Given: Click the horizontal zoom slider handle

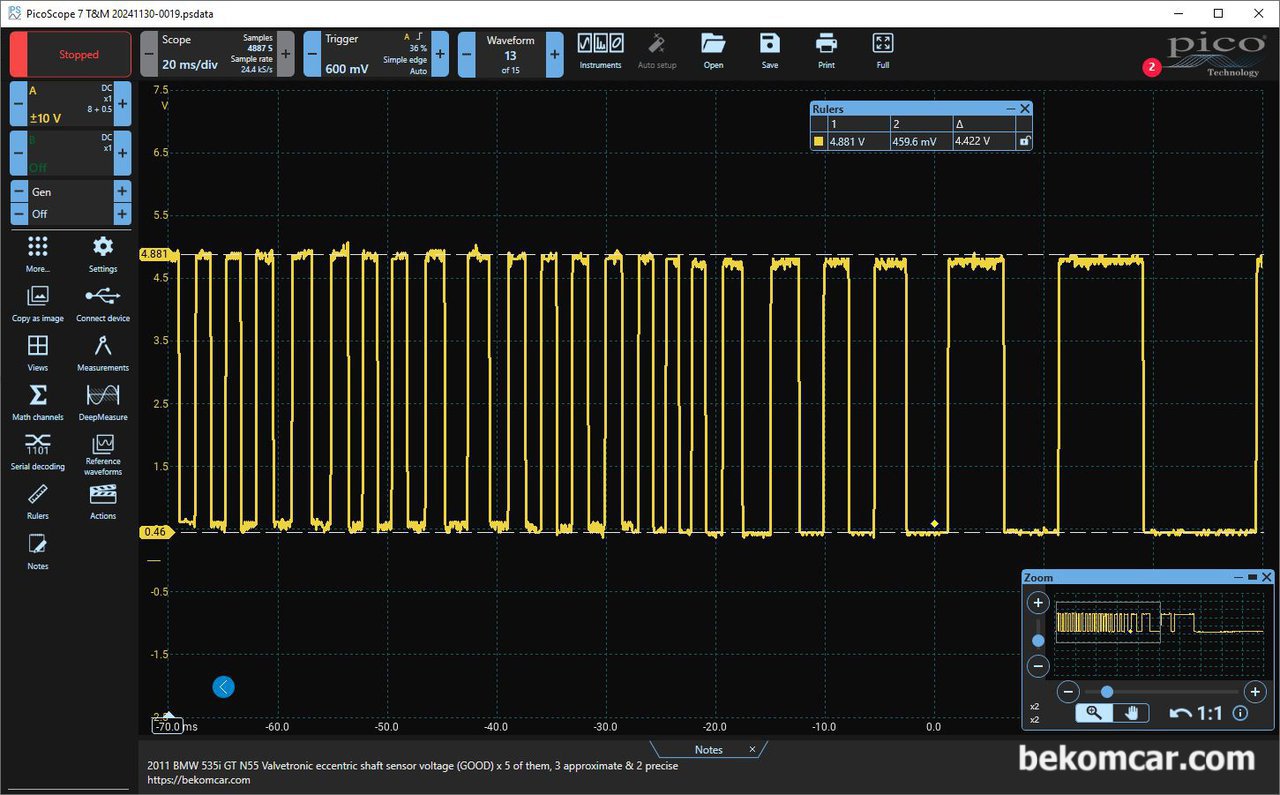Looking at the screenshot, I should click(1107, 692).
